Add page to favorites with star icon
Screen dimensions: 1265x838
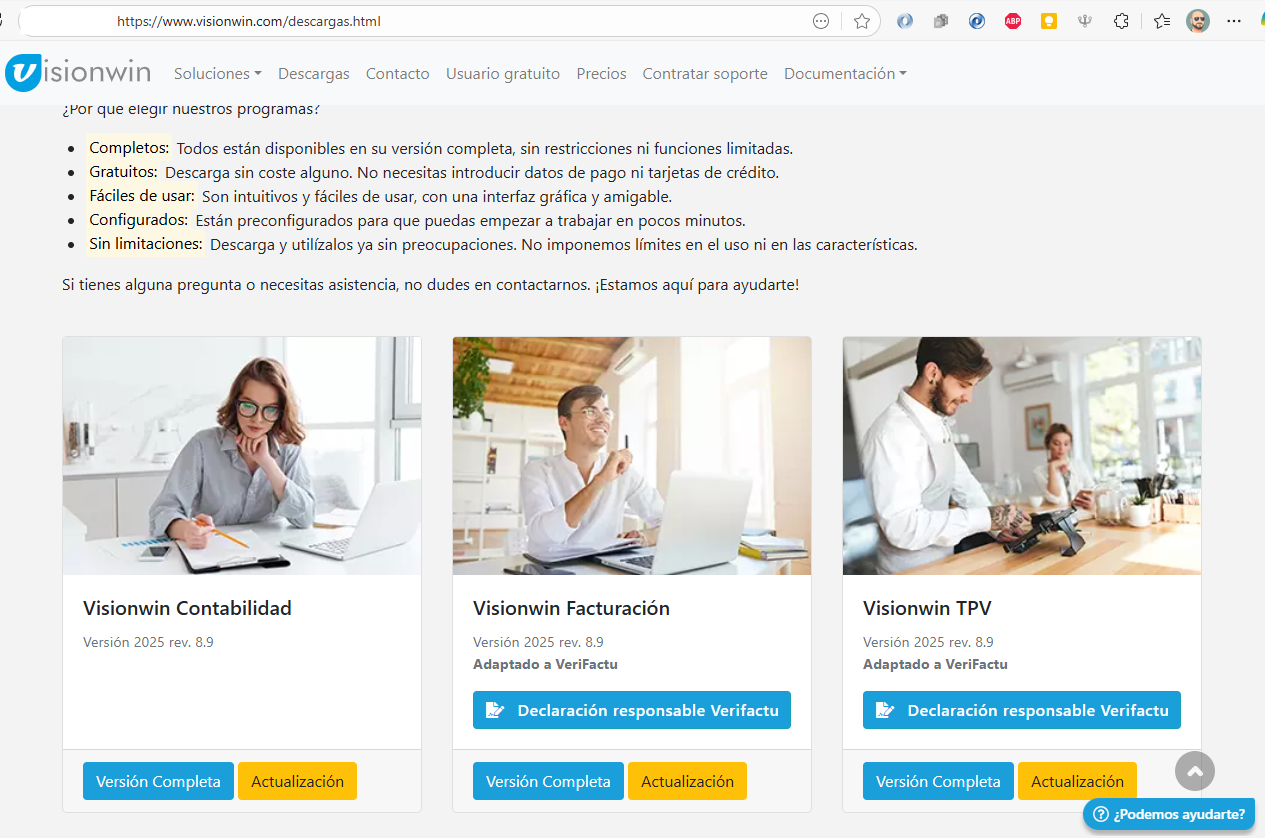pos(862,21)
